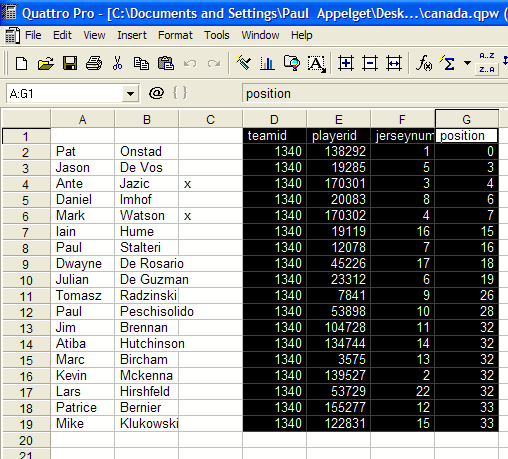The image size is (508, 459).
Task: Select column E header
Action: click(x=338, y=119)
